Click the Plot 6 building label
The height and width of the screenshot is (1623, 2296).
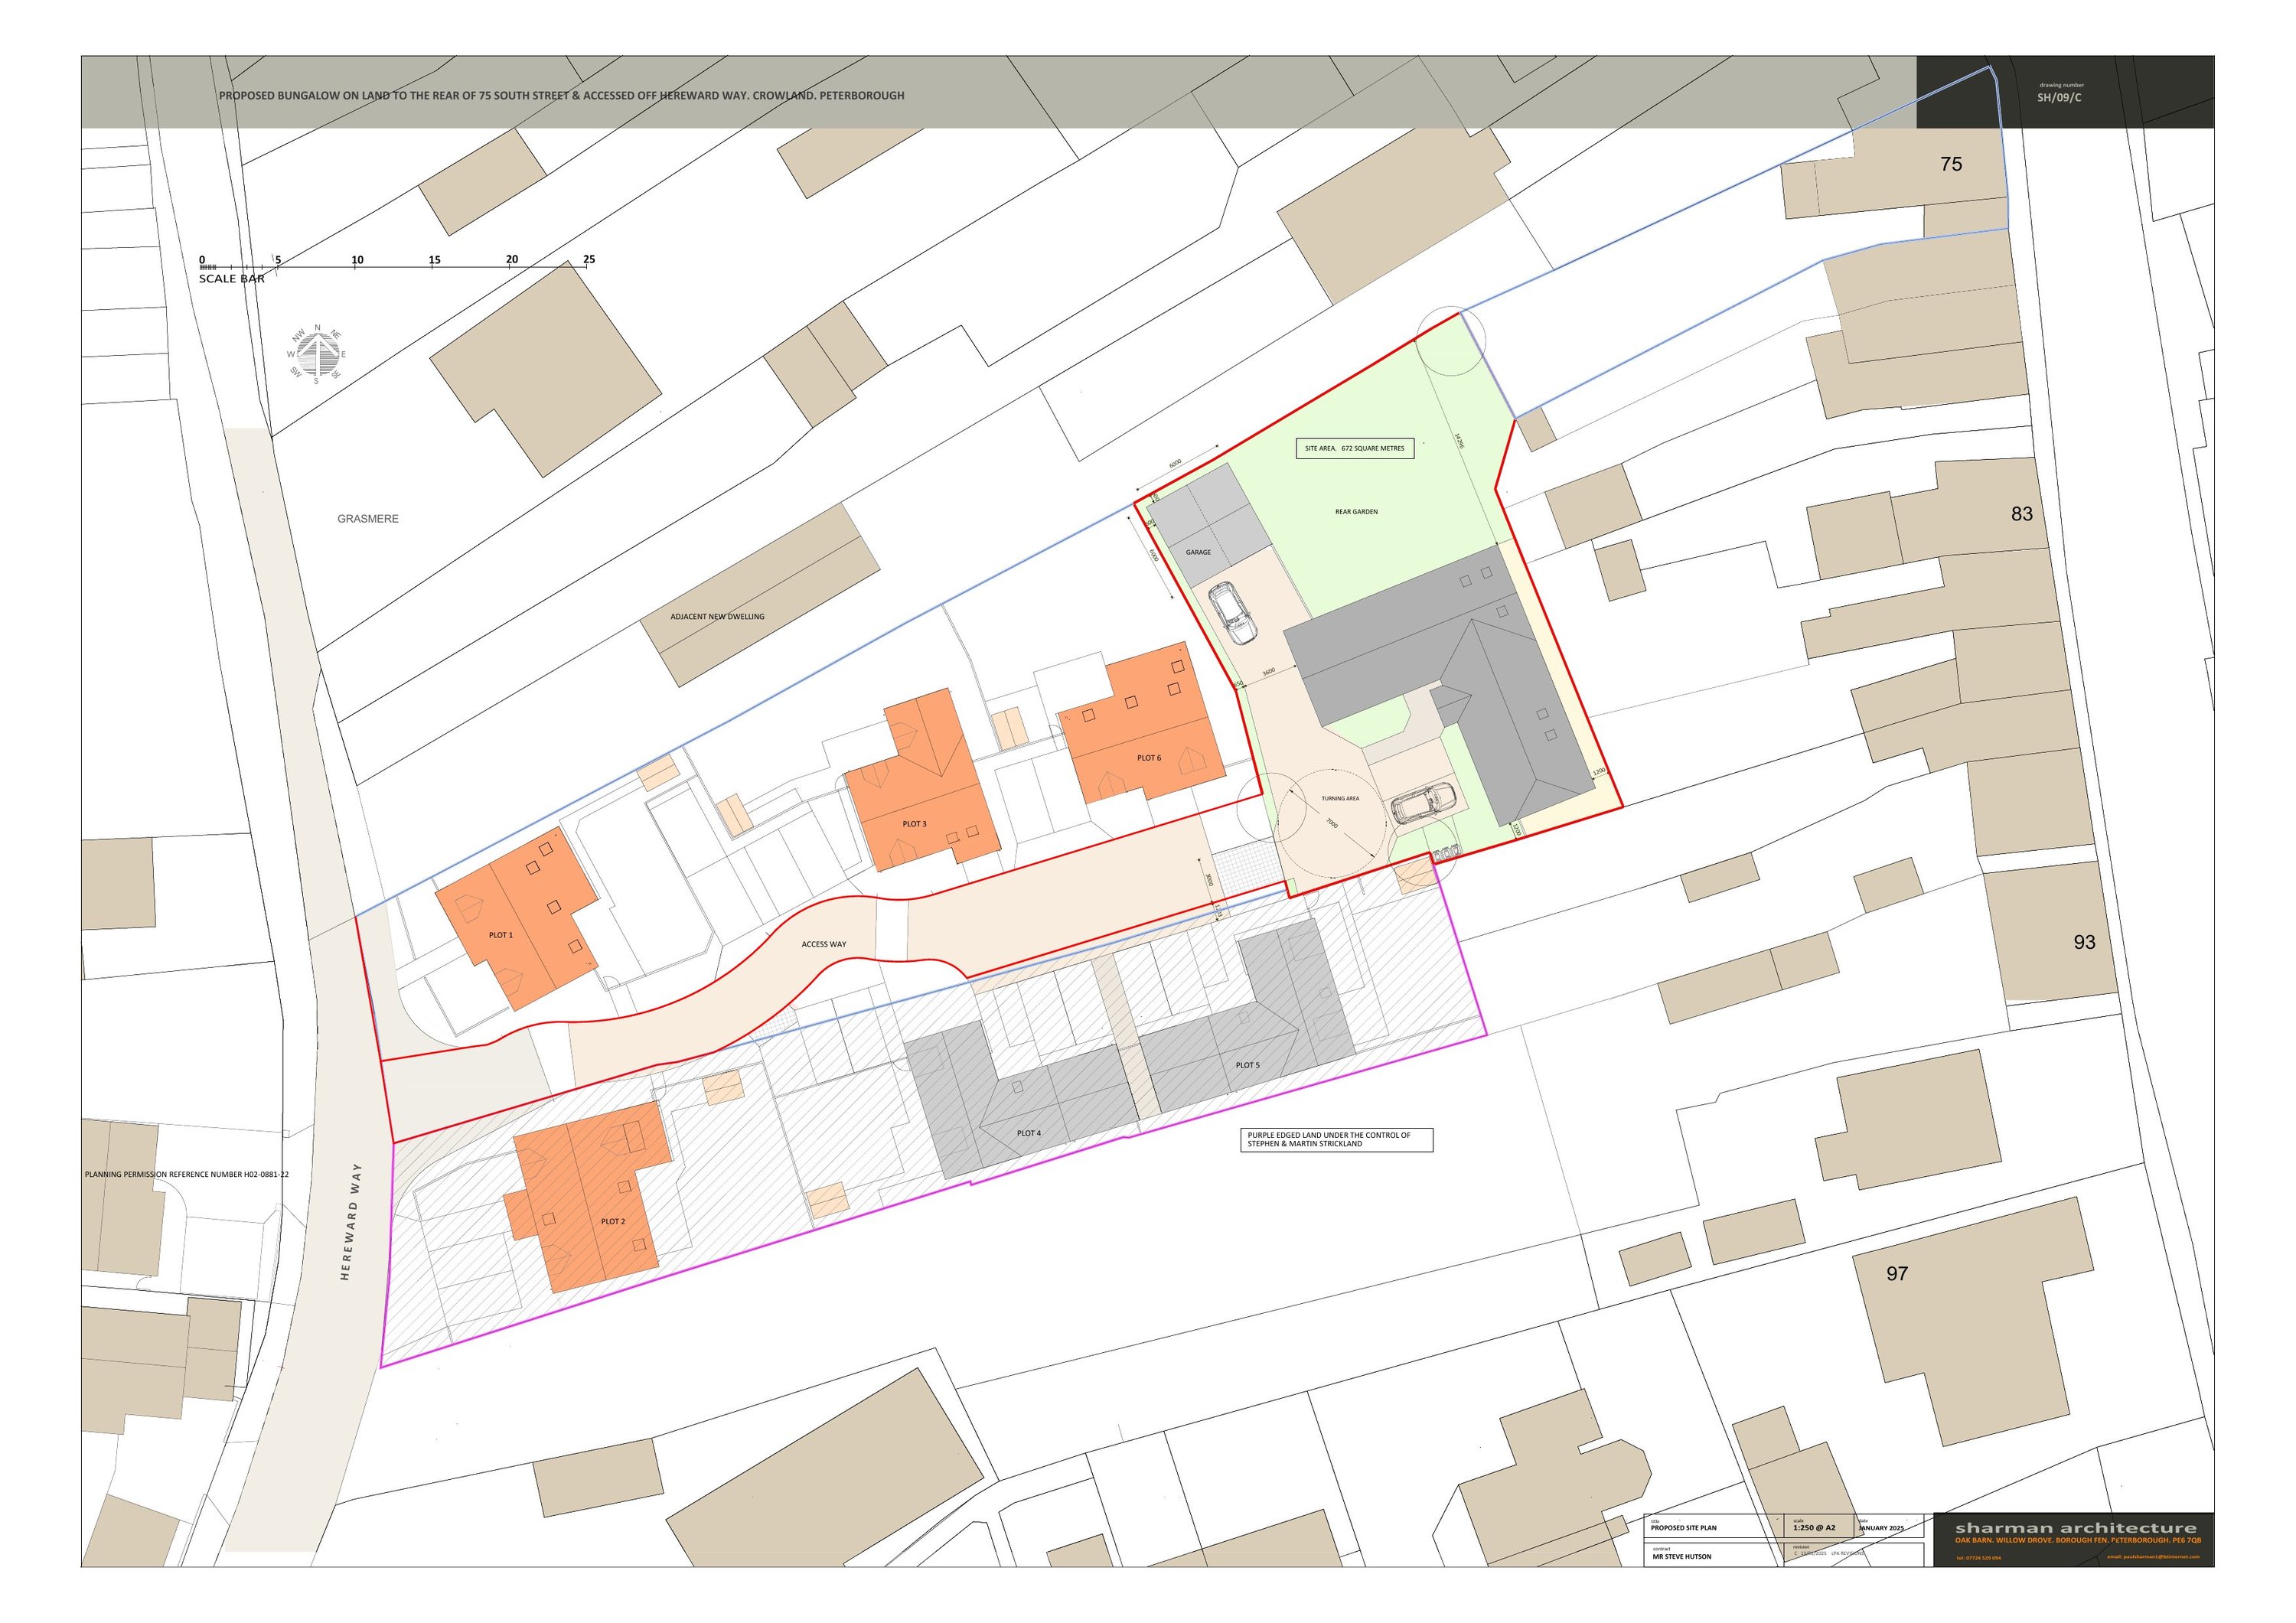click(1149, 758)
